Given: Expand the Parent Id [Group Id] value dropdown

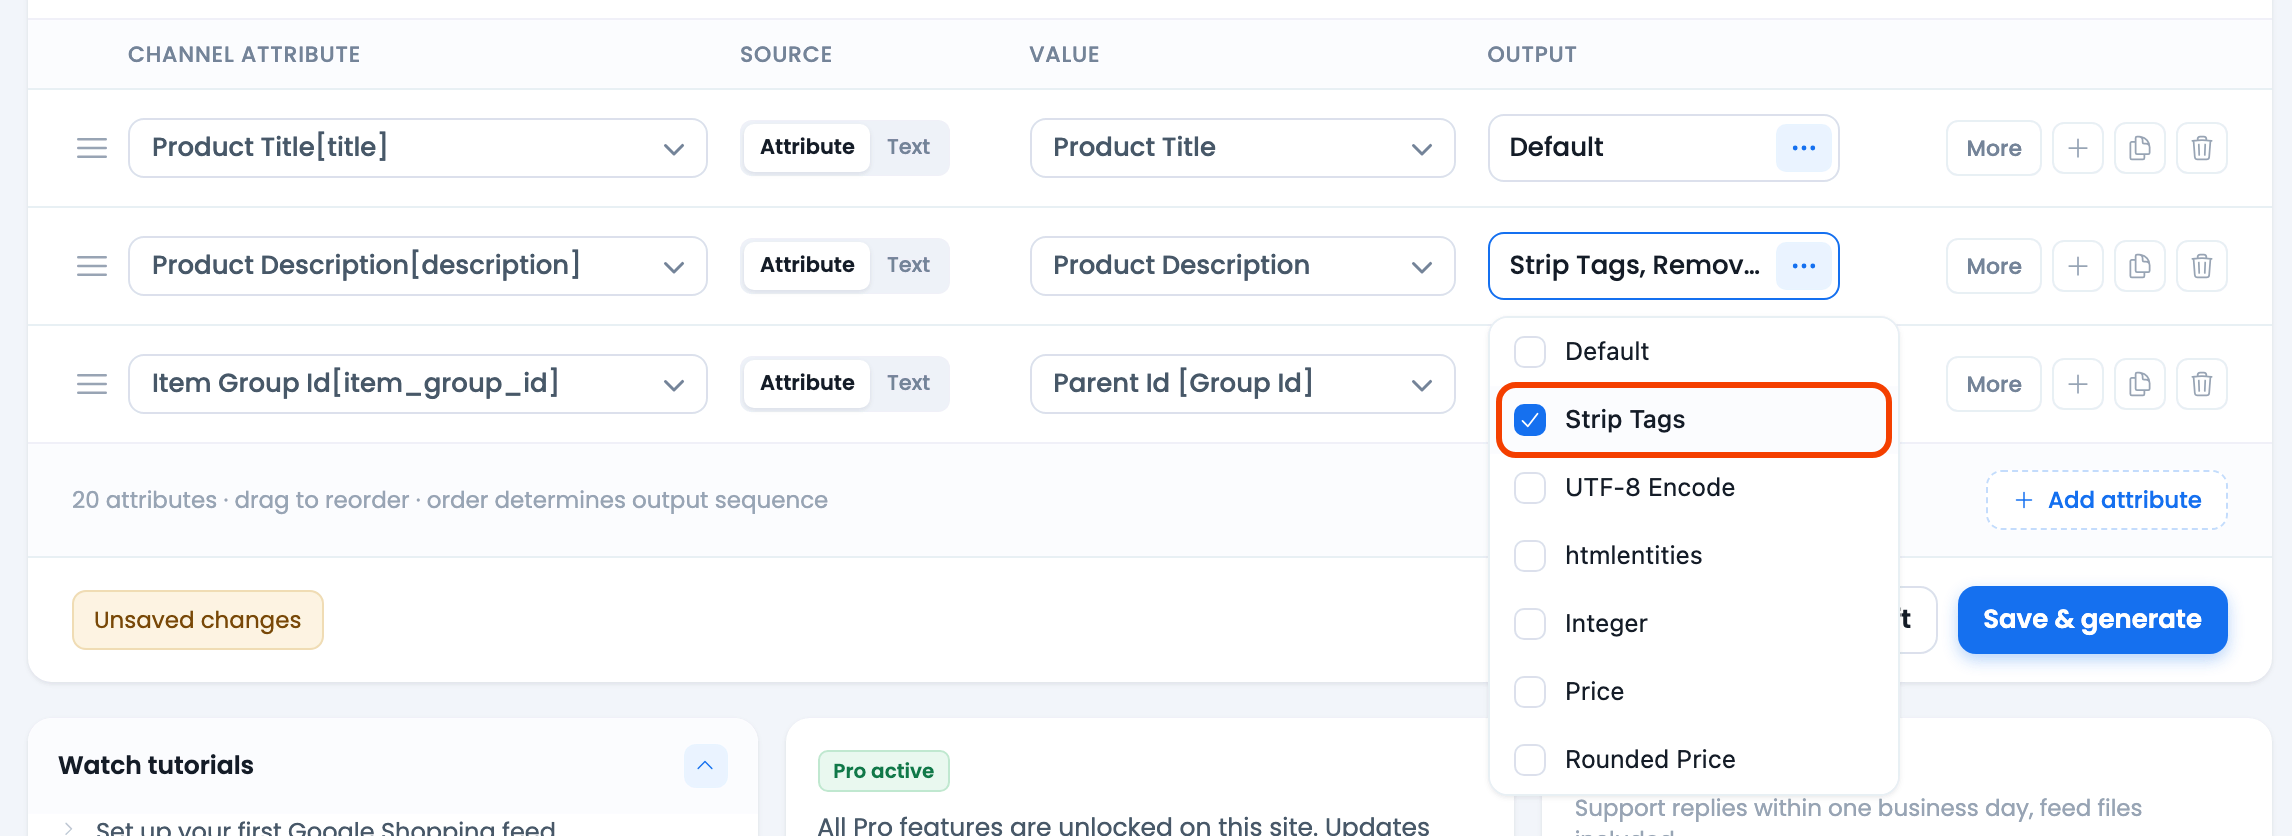Looking at the screenshot, I should click(x=1243, y=384).
